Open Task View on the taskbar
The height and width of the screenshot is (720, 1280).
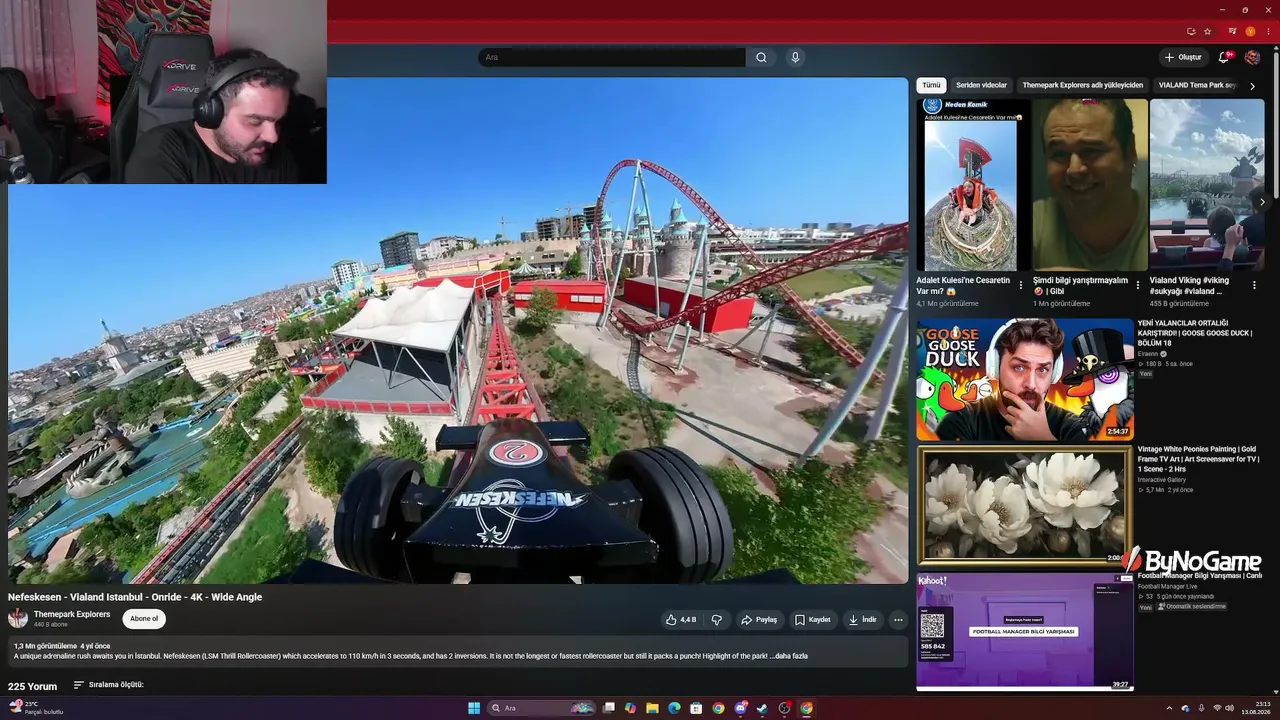point(608,708)
